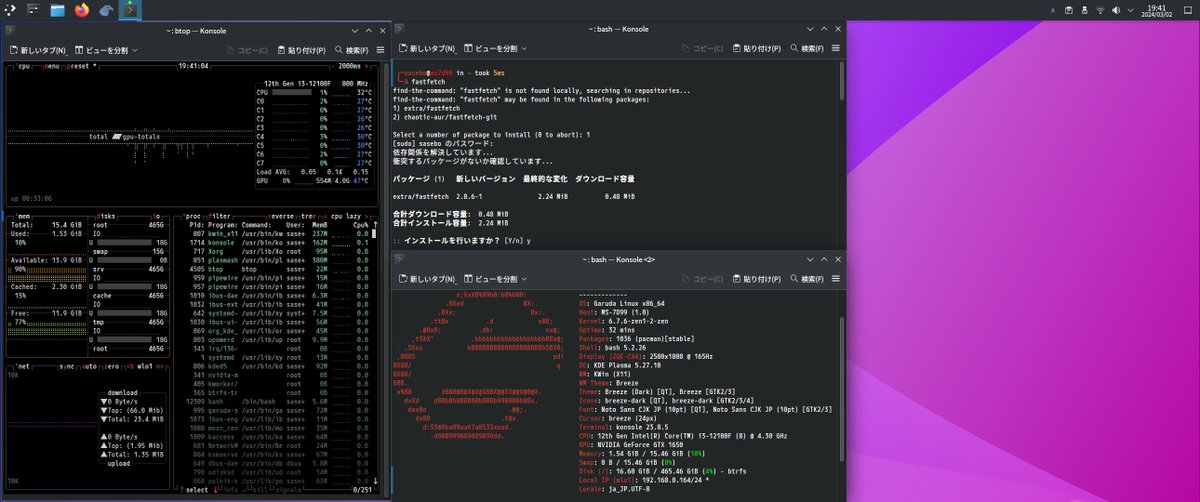The width and height of the screenshot is (1200, 502).
Task: Click Split View in btop Konsole window
Action: [x=100, y=49]
